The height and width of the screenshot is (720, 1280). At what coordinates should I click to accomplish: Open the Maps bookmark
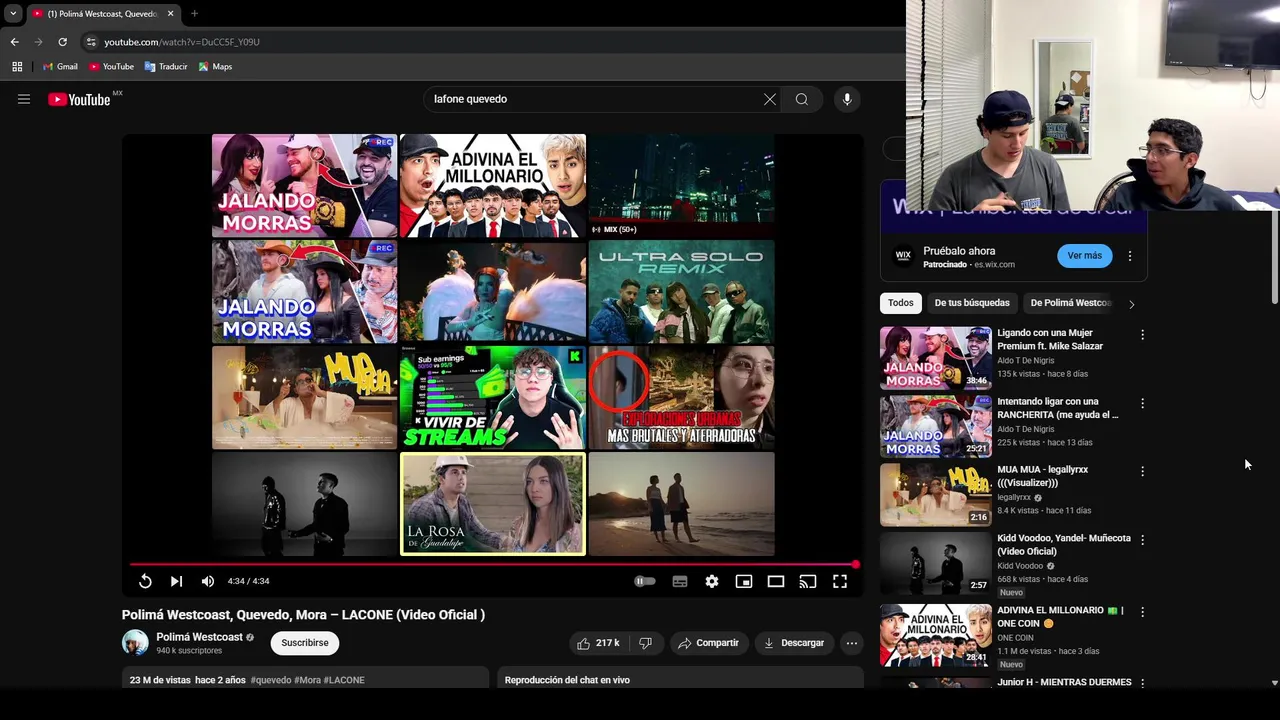point(215,67)
